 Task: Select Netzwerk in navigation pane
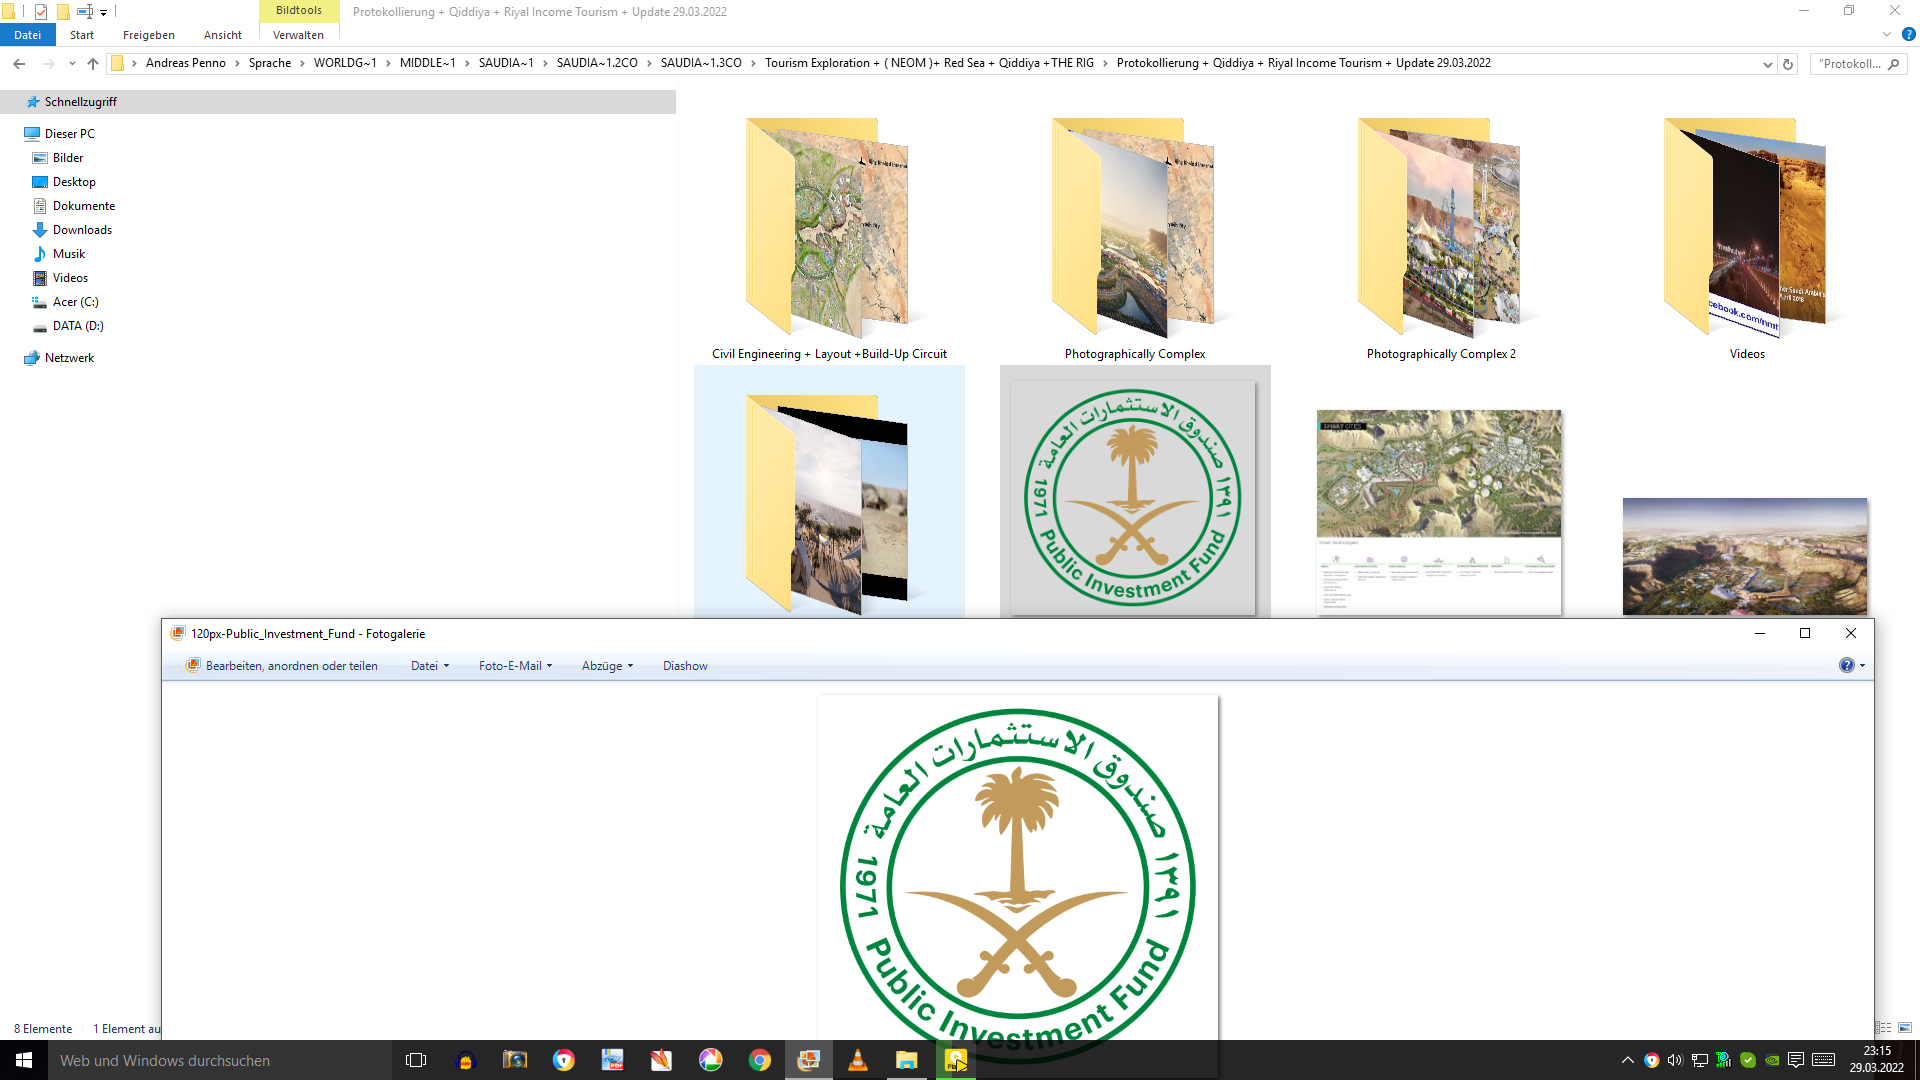pos(69,358)
